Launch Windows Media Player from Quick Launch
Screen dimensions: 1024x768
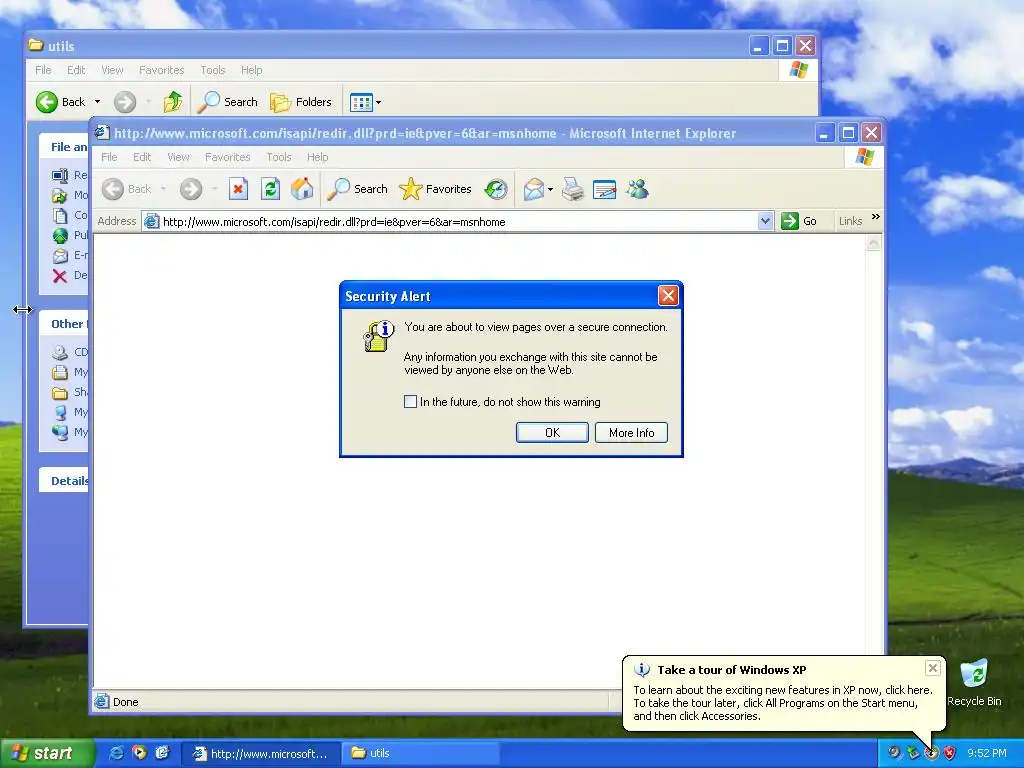coord(139,753)
